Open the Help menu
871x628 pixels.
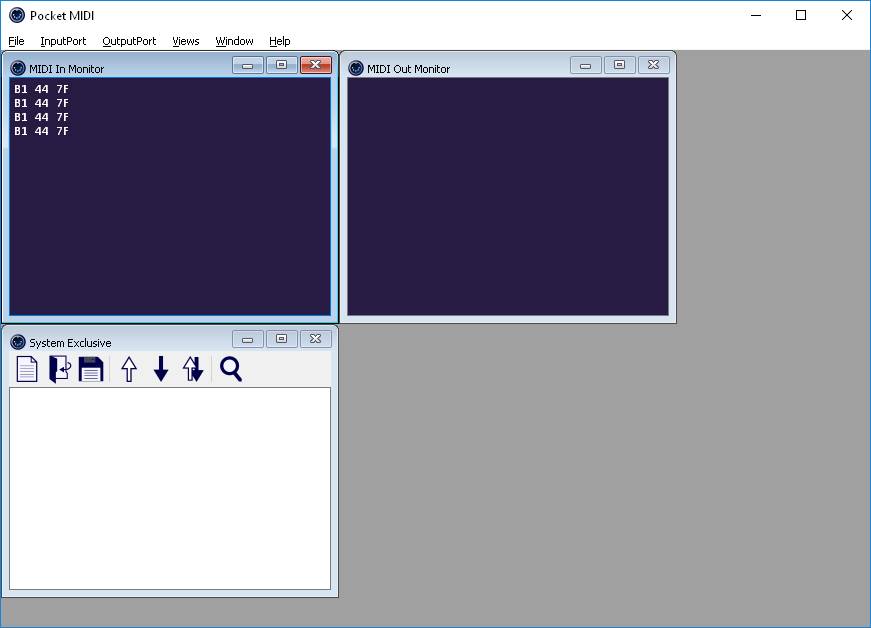coord(279,41)
